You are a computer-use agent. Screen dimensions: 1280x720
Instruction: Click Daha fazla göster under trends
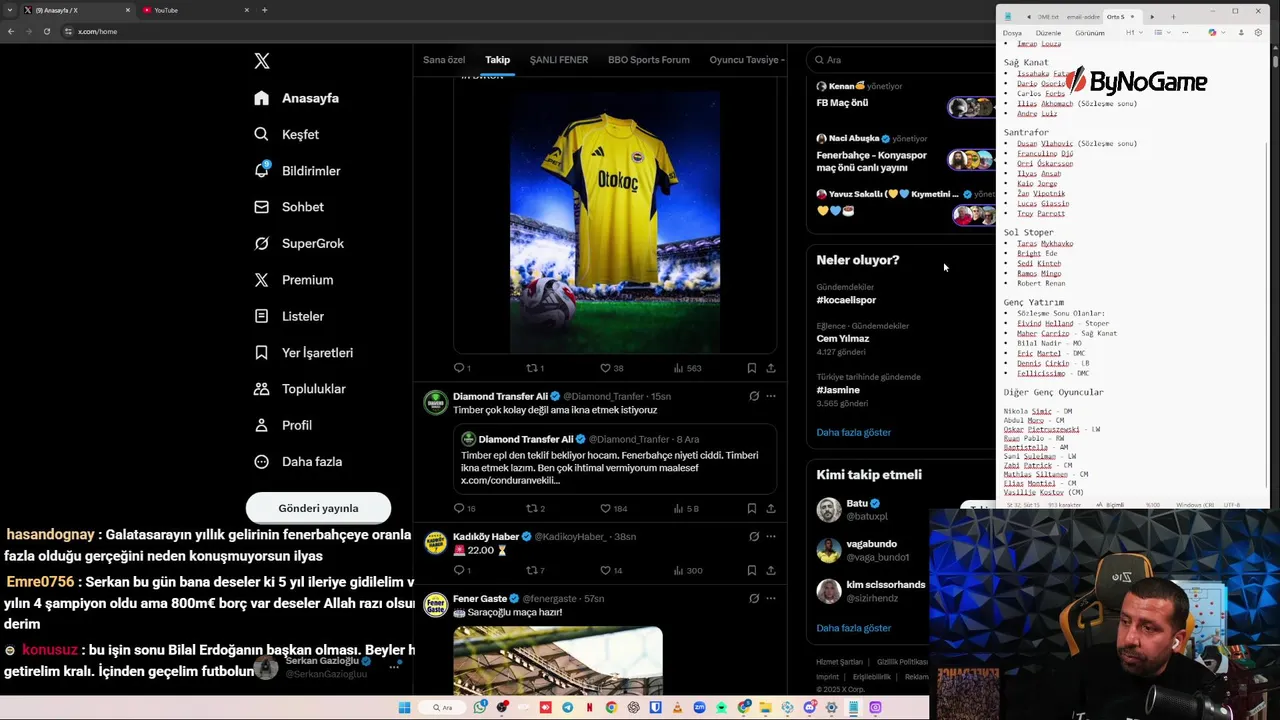pos(853,432)
